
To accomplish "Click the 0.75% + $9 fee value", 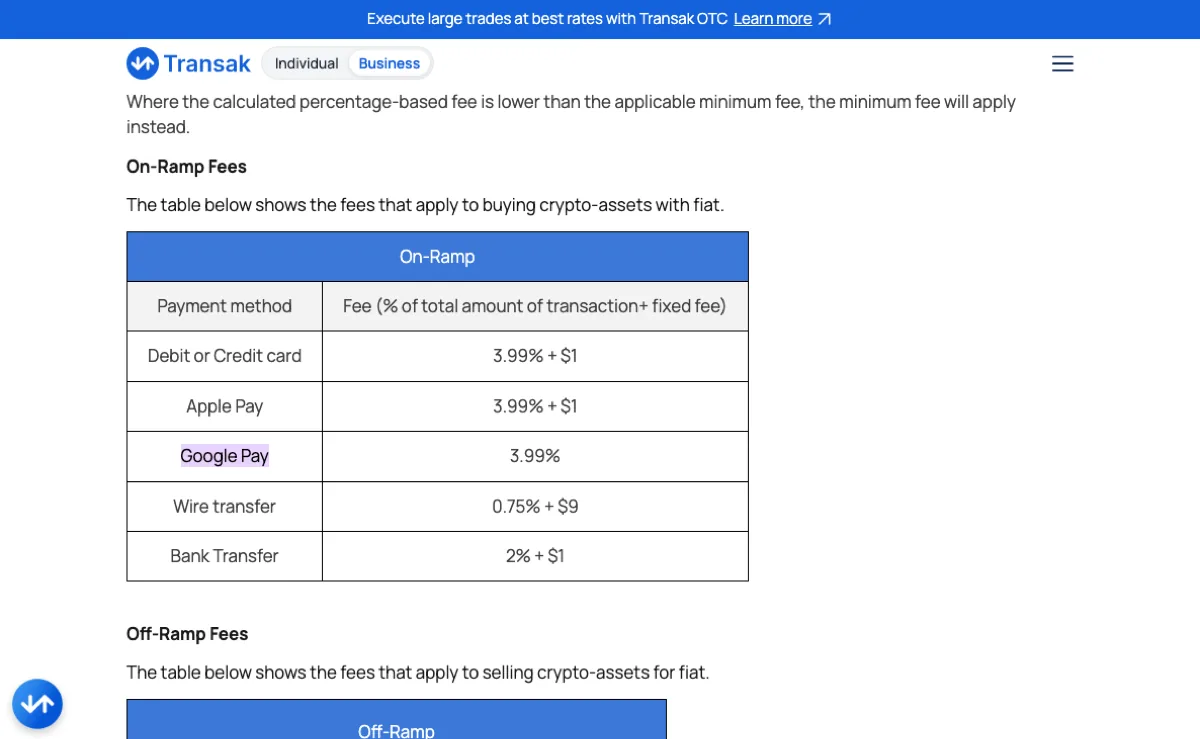I will [535, 506].
